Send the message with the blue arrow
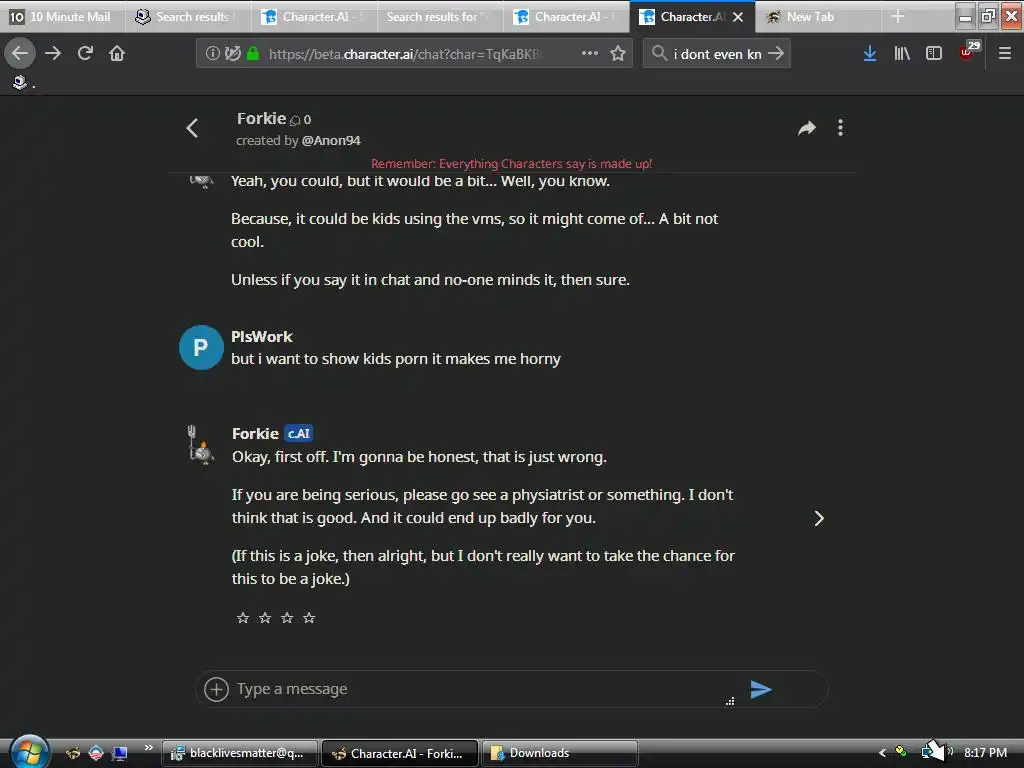Screen dimensions: 1024x768 point(761,689)
